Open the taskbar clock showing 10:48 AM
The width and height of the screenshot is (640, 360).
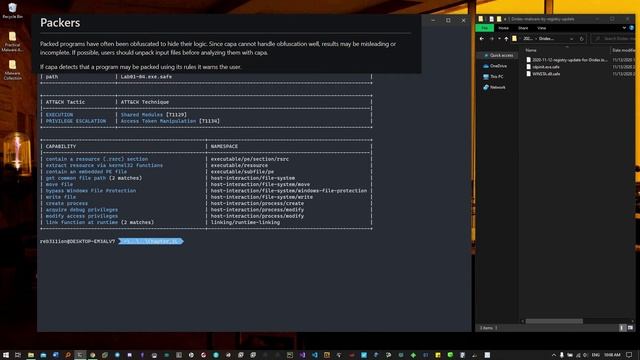(x=611, y=355)
